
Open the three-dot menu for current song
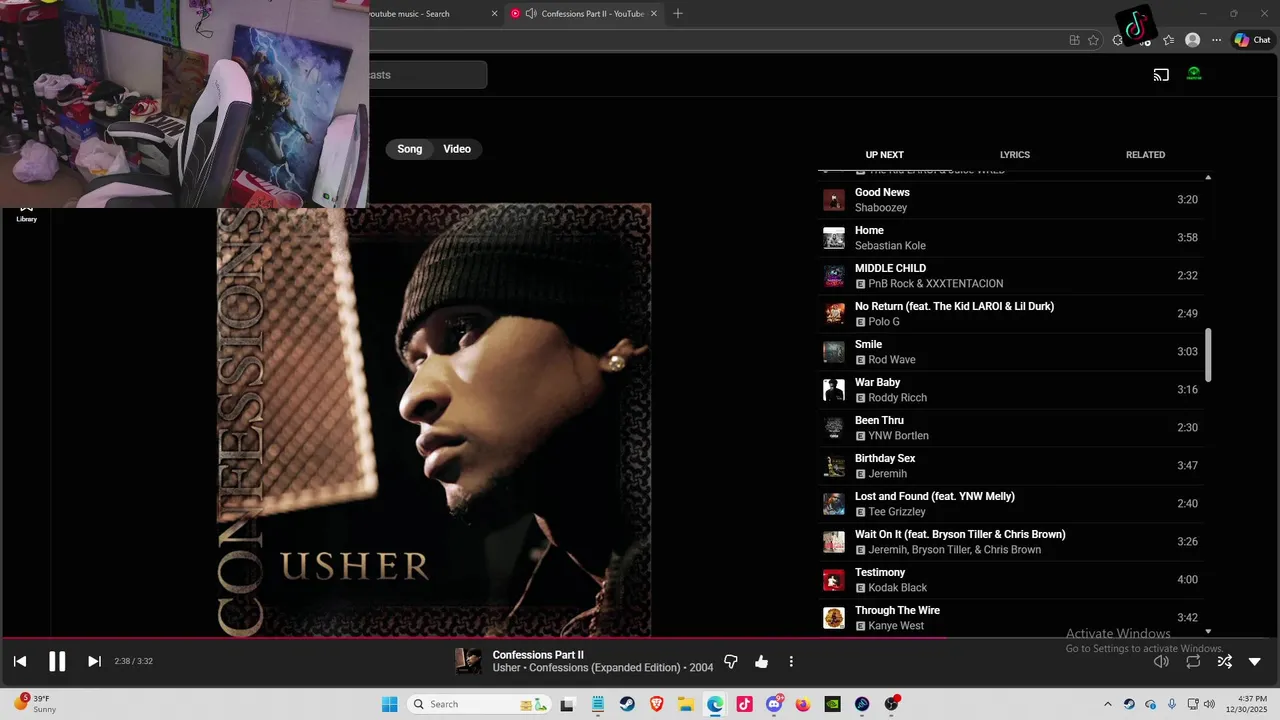(x=791, y=661)
